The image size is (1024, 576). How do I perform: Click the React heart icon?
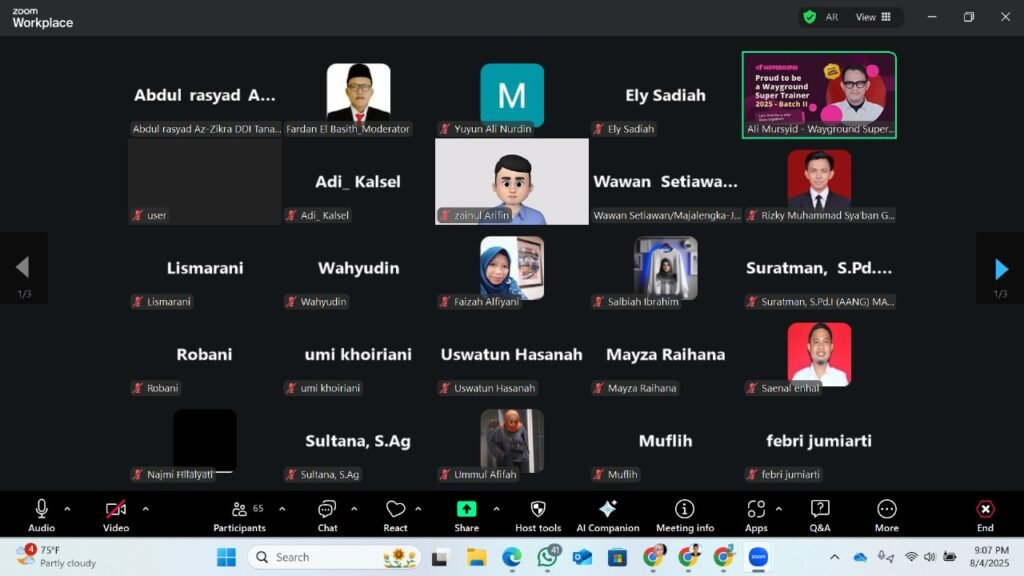click(x=396, y=516)
